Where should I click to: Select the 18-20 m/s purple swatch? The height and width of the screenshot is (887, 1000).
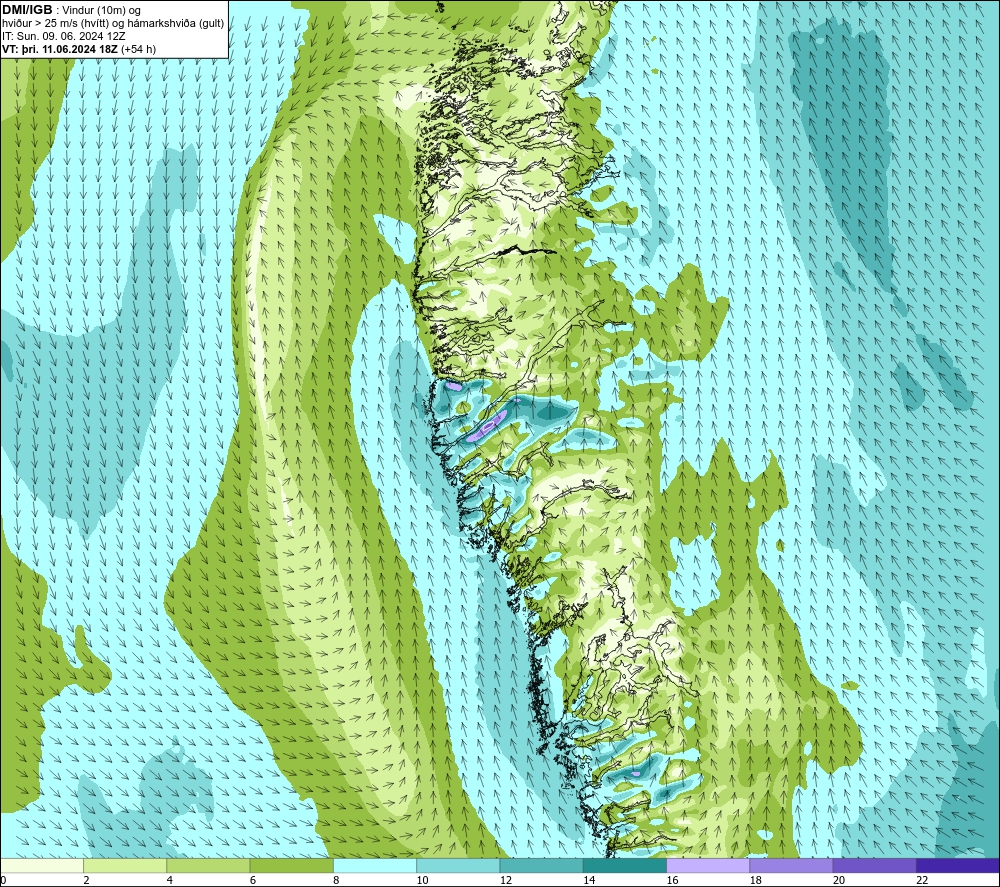(791, 865)
